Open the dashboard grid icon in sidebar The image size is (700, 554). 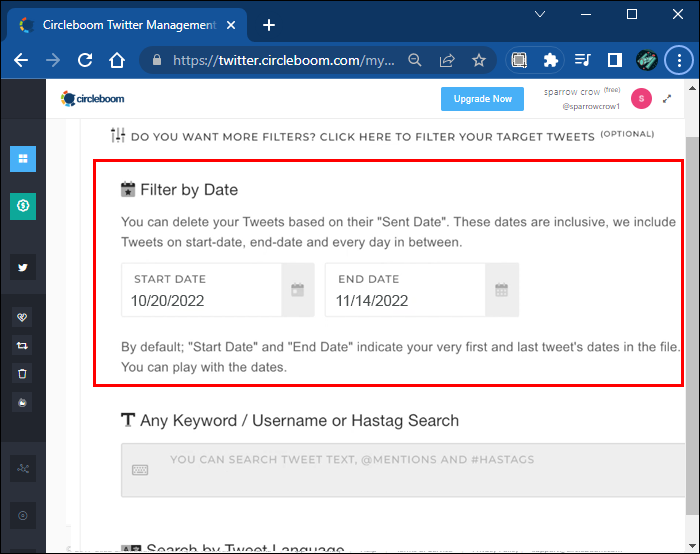(x=22, y=159)
